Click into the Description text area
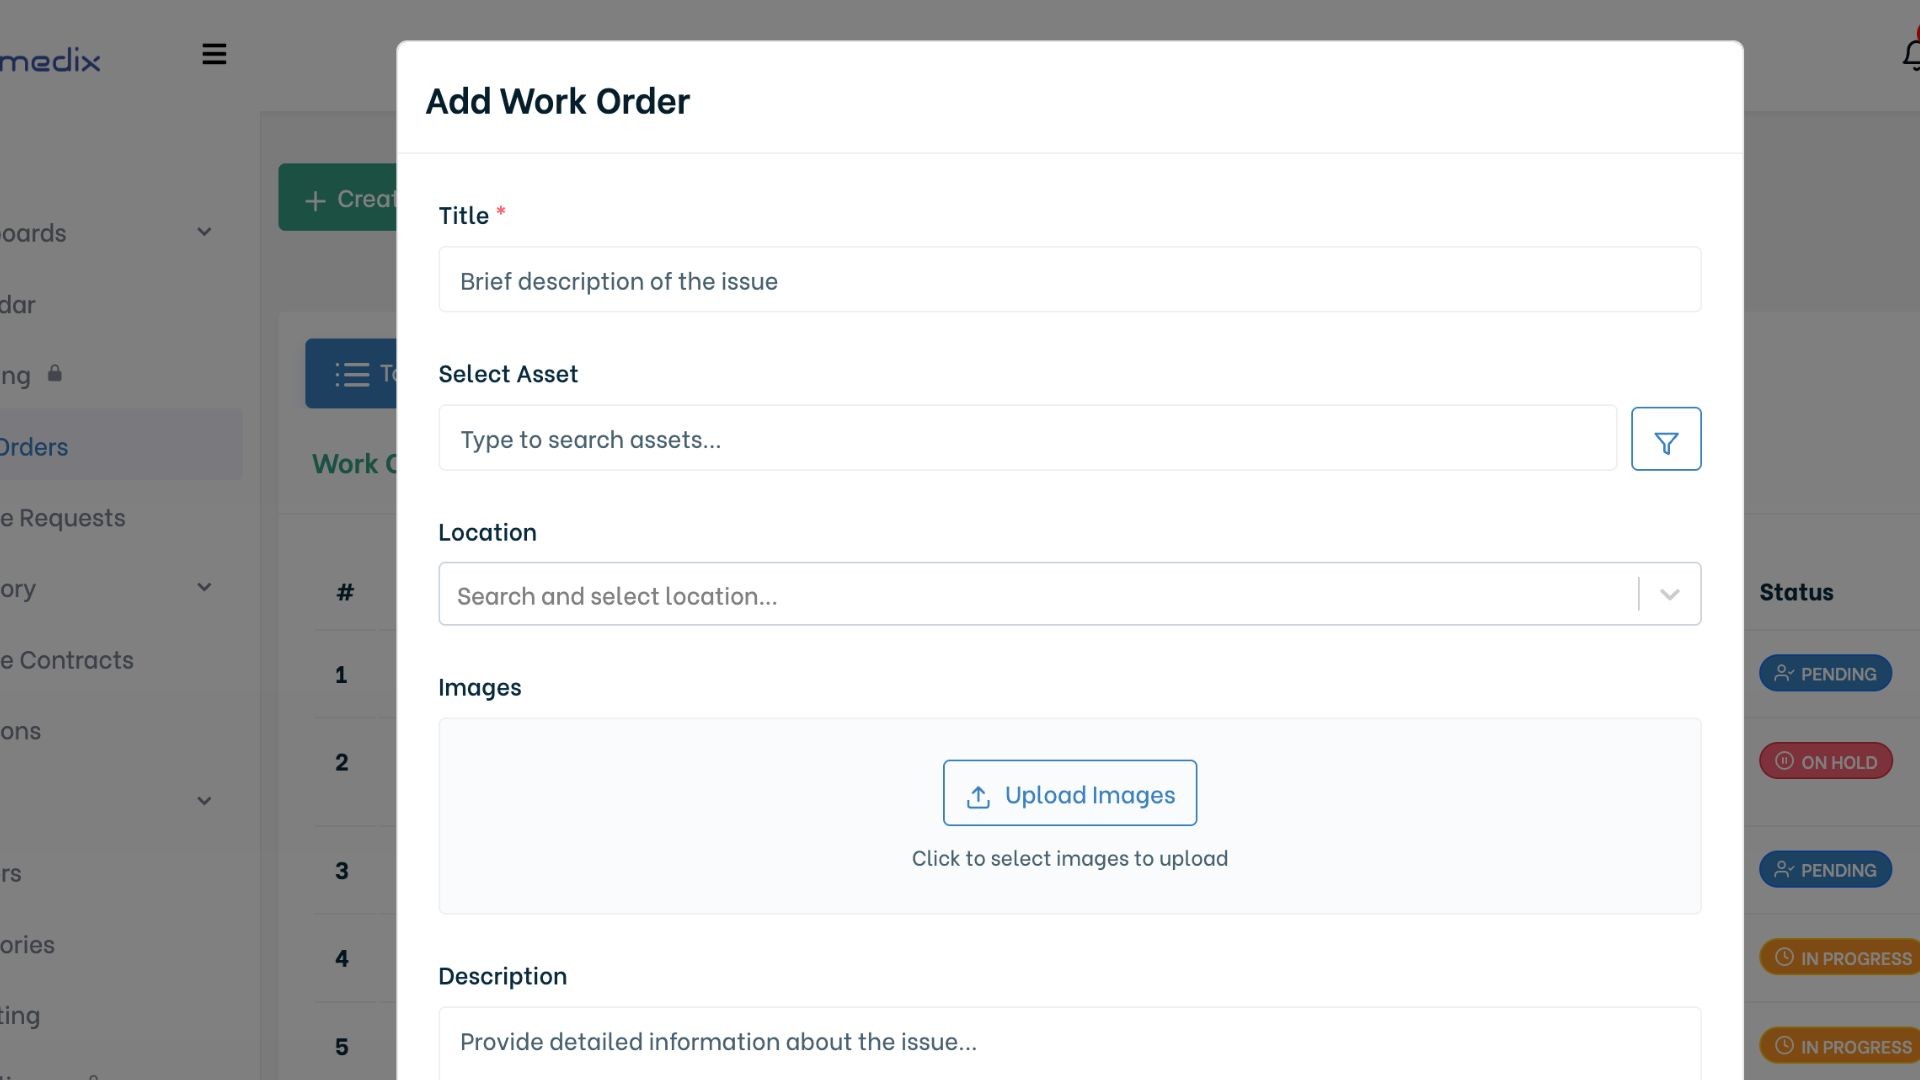1920x1080 pixels. pyautogui.click(x=1068, y=1042)
